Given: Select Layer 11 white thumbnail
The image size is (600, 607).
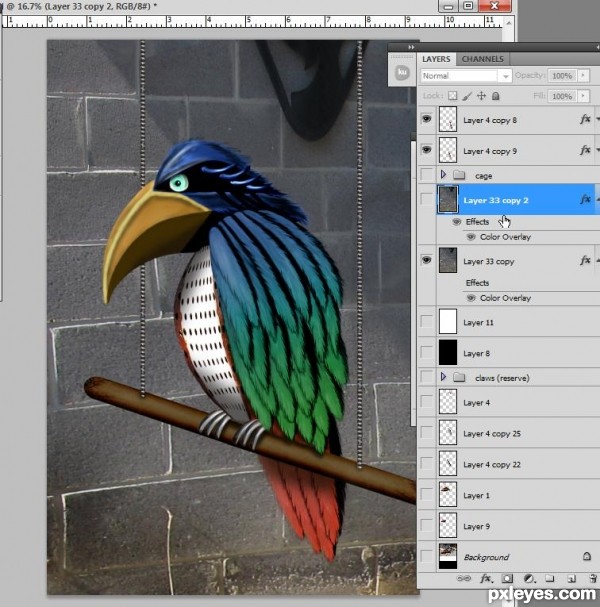Looking at the screenshot, I should [448, 322].
